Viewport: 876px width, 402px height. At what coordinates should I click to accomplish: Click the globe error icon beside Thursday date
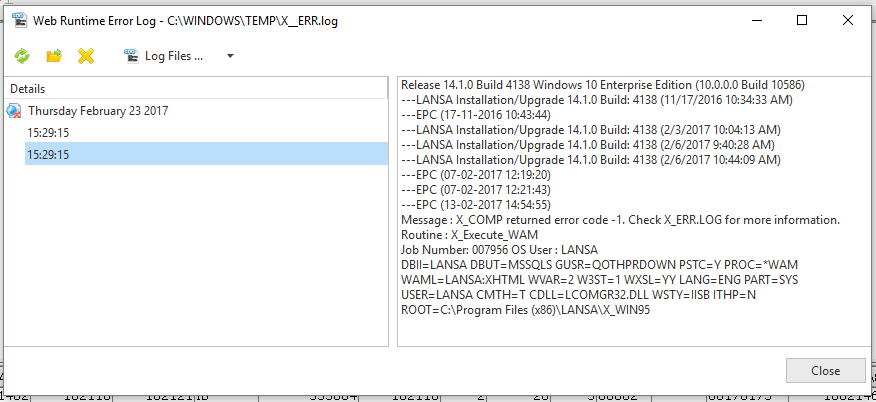click(14, 111)
